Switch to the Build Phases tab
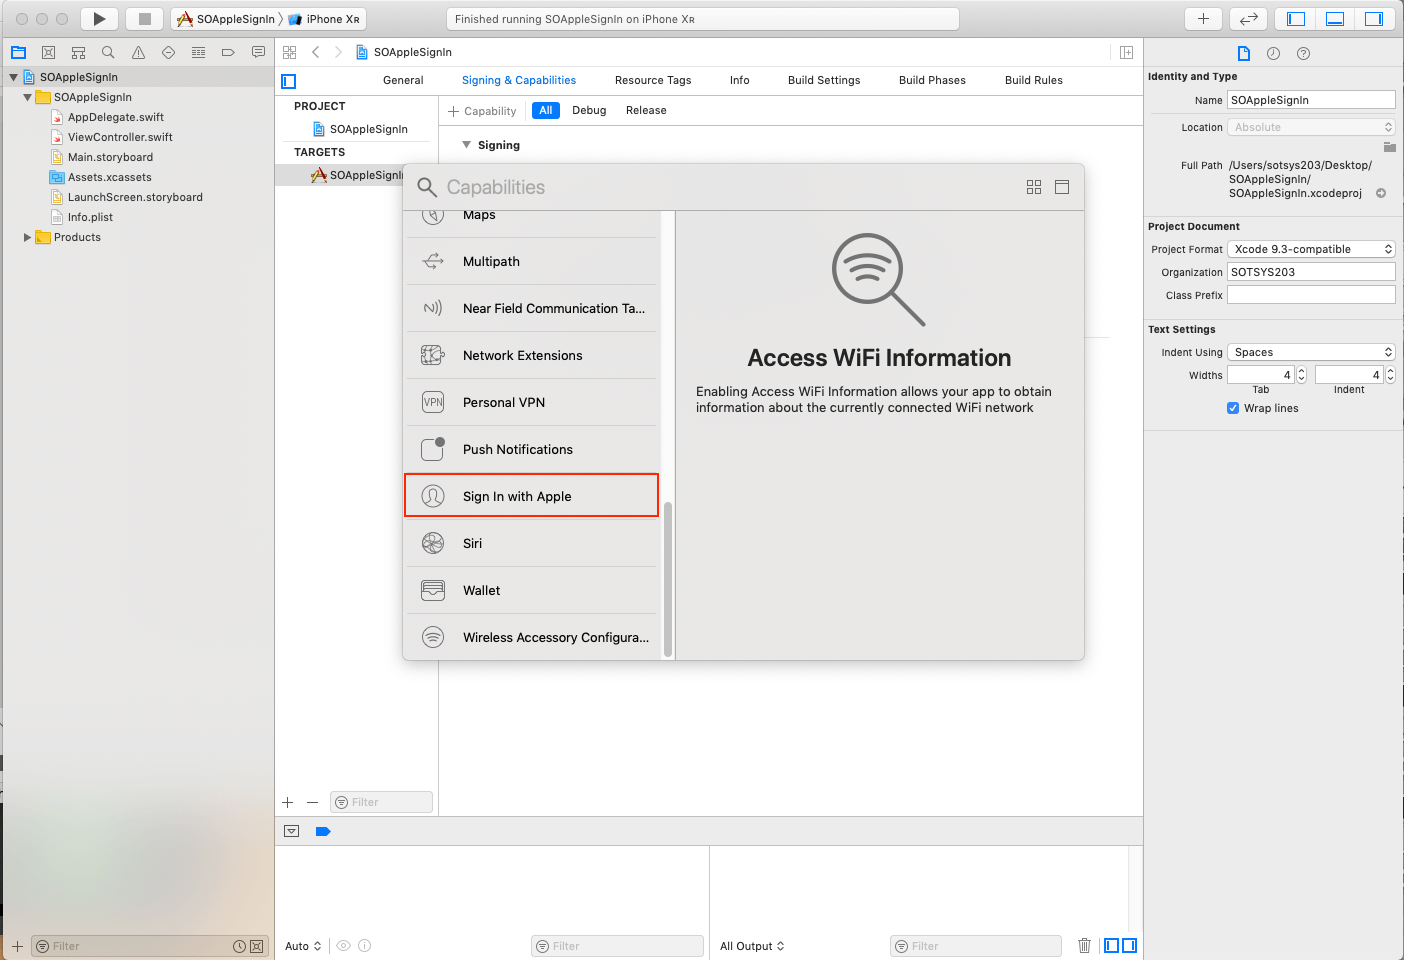 [x=932, y=80]
